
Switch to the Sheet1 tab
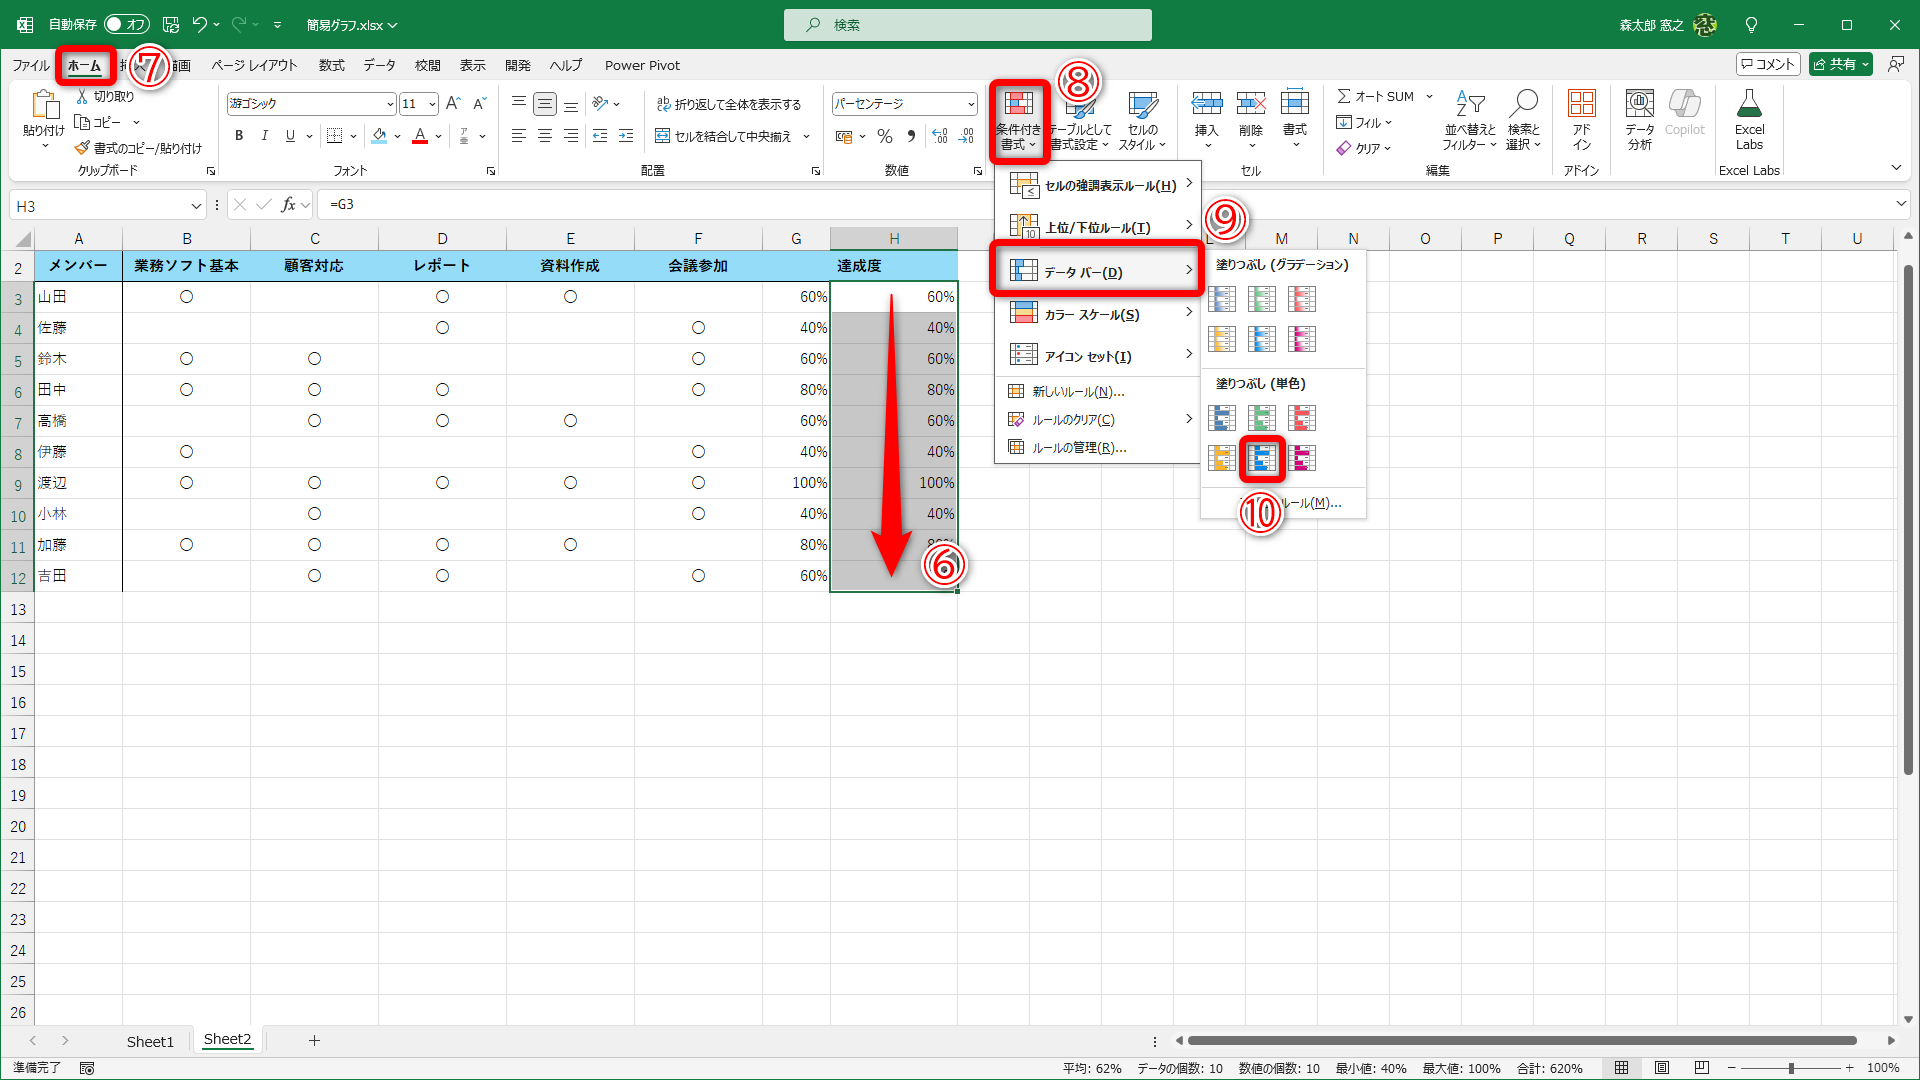tap(150, 1041)
